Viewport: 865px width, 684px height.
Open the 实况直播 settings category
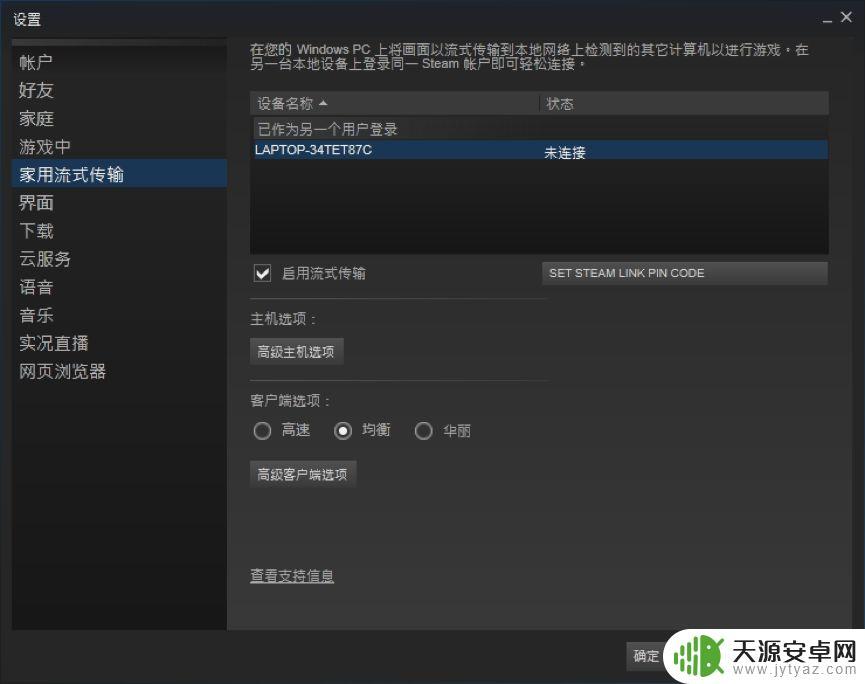click(x=119, y=343)
